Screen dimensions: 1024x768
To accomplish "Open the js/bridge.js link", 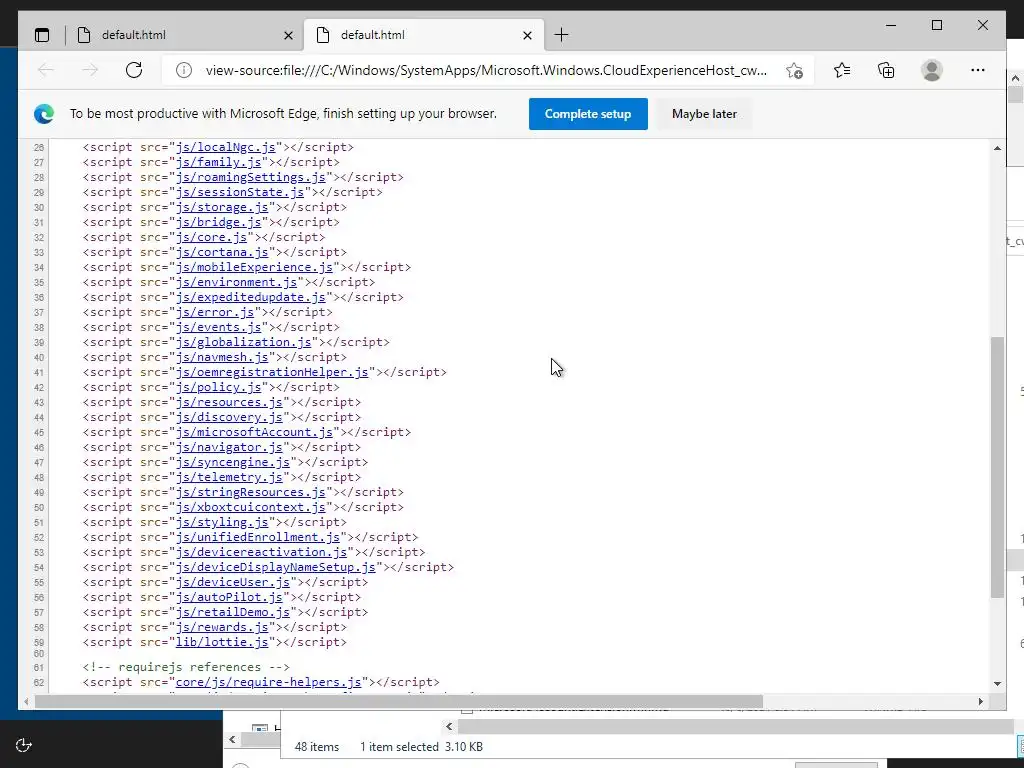I will (x=218, y=222).
